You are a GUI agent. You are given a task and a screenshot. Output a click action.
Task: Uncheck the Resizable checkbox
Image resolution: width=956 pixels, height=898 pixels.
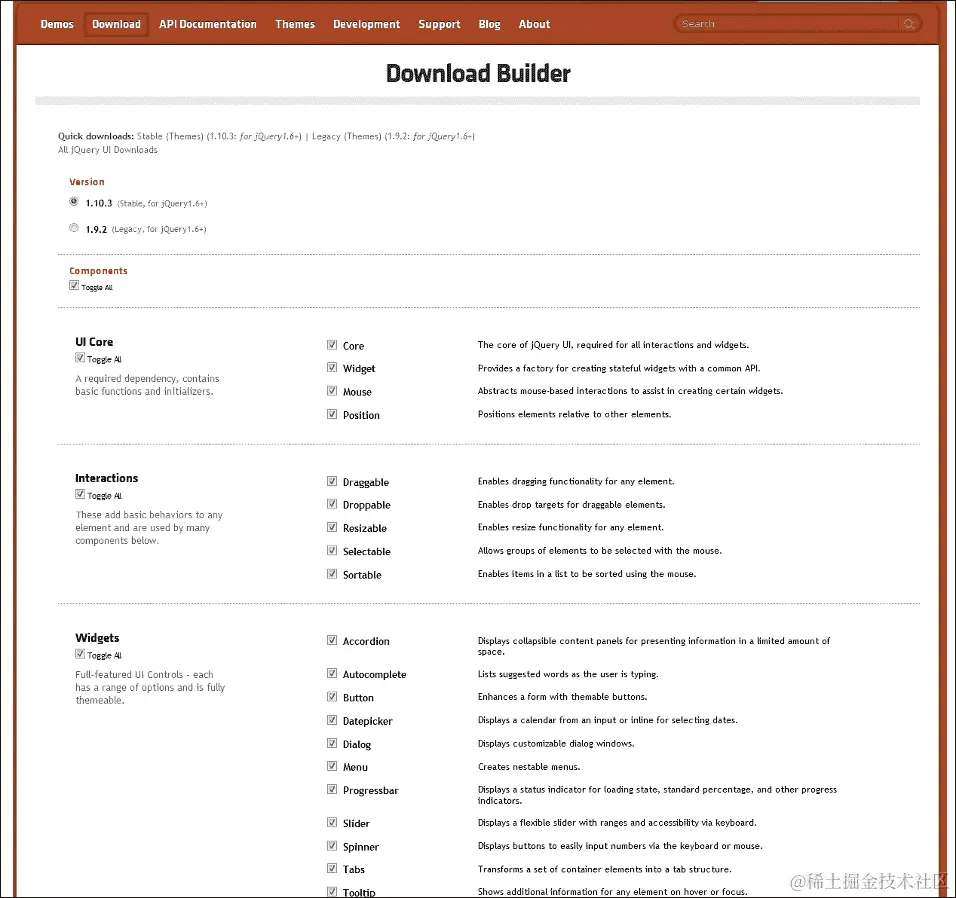pyautogui.click(x=332, y=527)
